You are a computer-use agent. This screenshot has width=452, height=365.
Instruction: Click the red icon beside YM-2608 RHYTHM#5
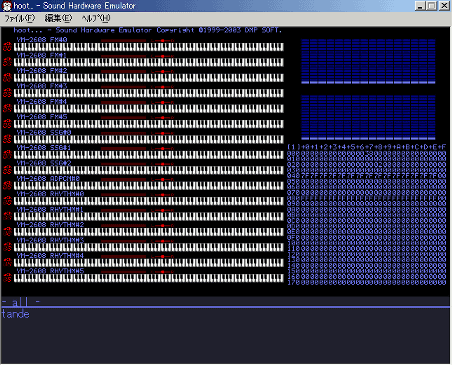[x=7, y=278]
